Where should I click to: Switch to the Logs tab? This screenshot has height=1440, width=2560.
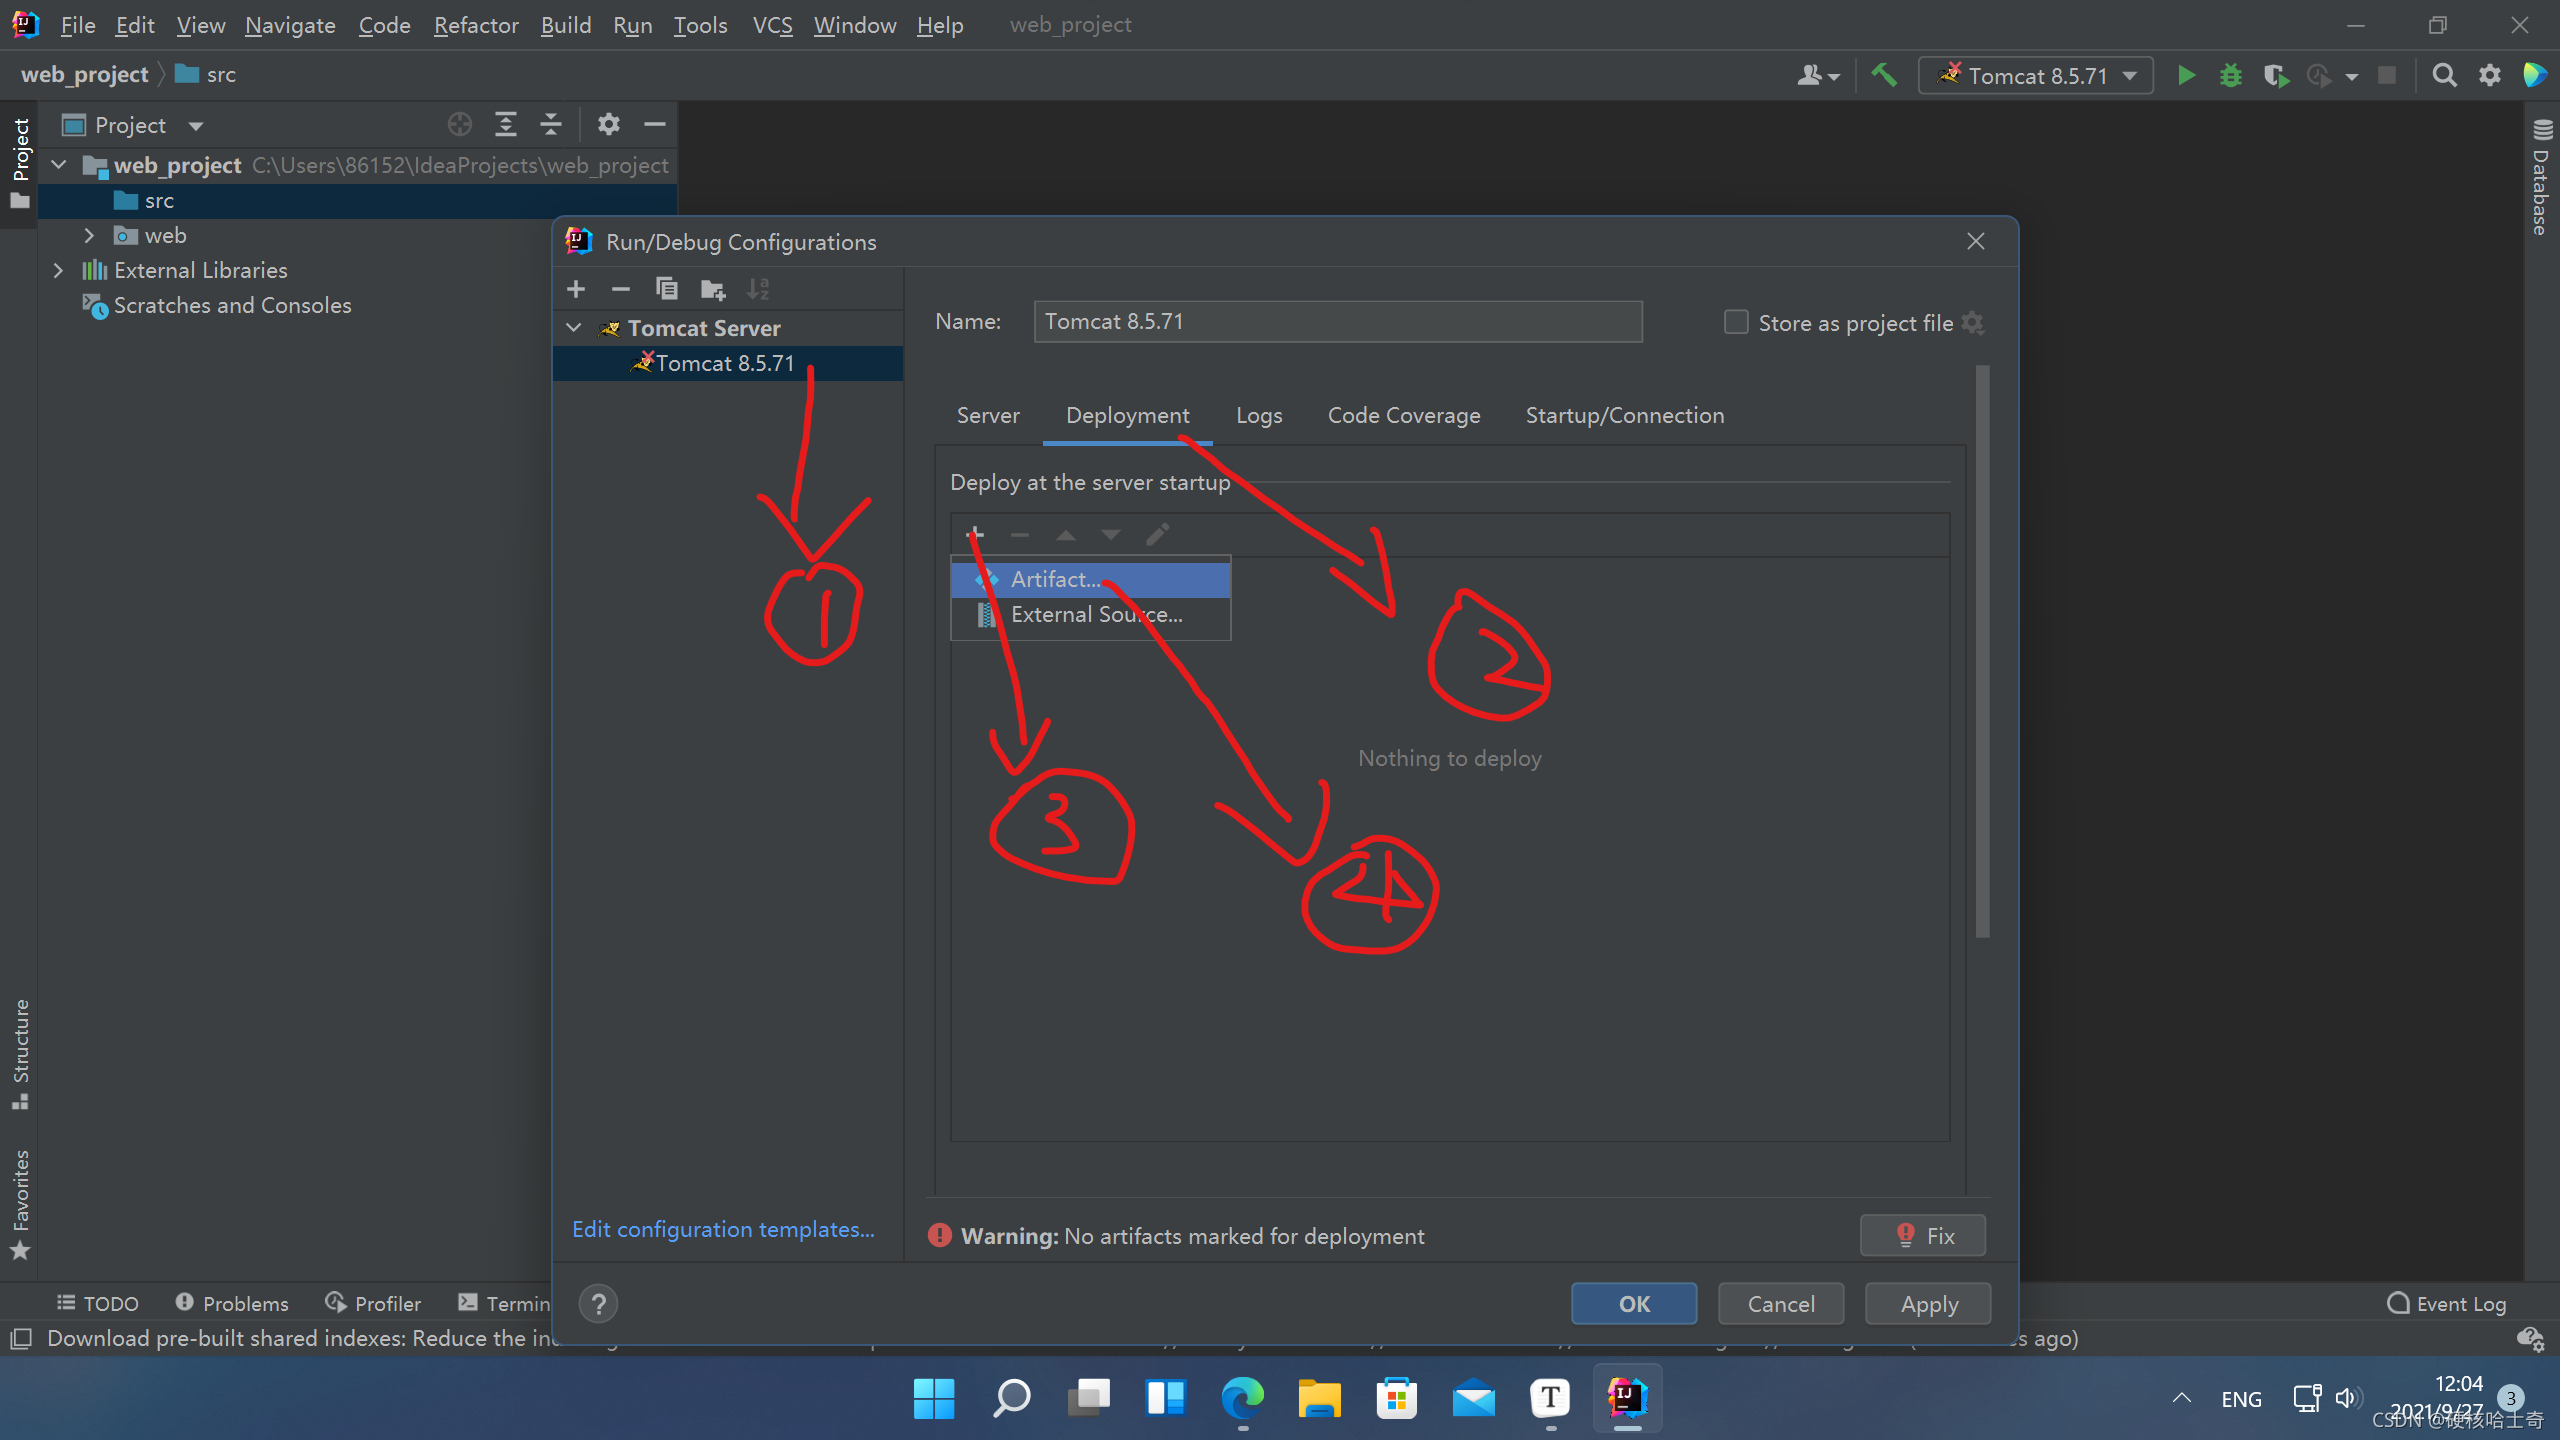[1259, 415]
